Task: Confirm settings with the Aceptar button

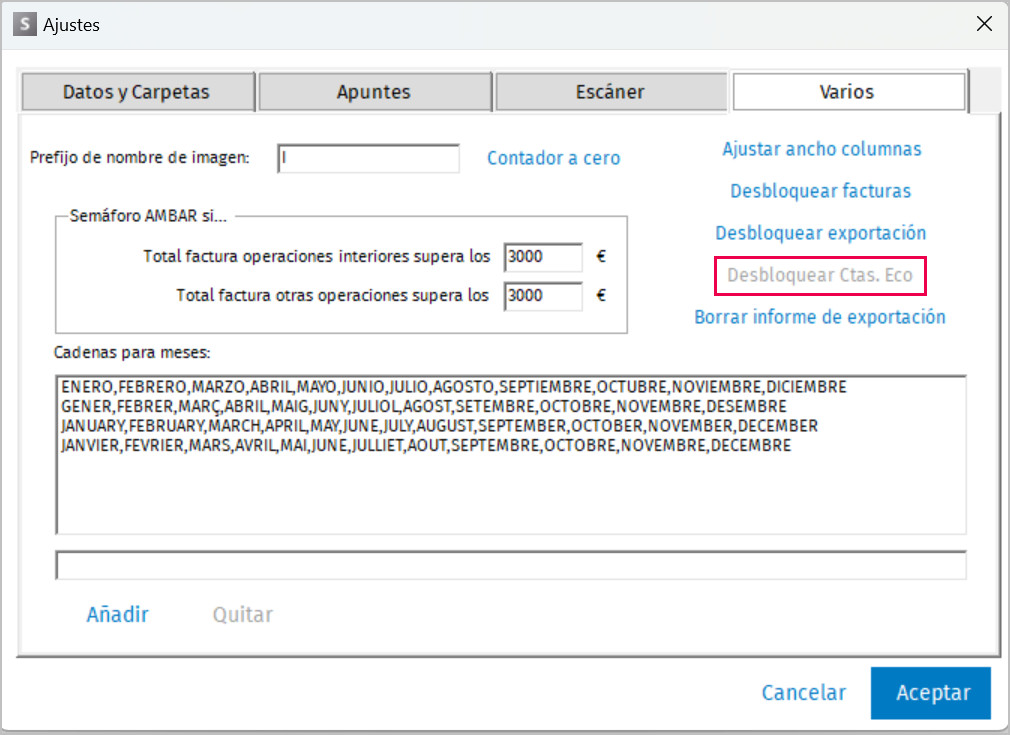Action: (931, 693)
